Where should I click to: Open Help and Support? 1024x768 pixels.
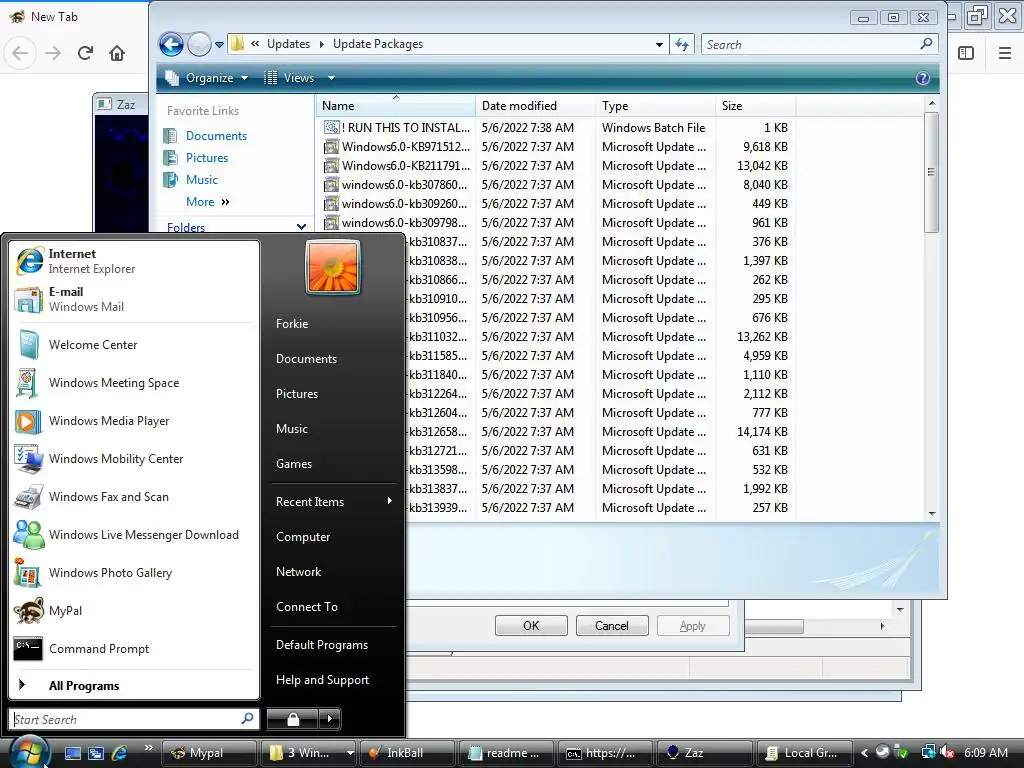[334, 680]
